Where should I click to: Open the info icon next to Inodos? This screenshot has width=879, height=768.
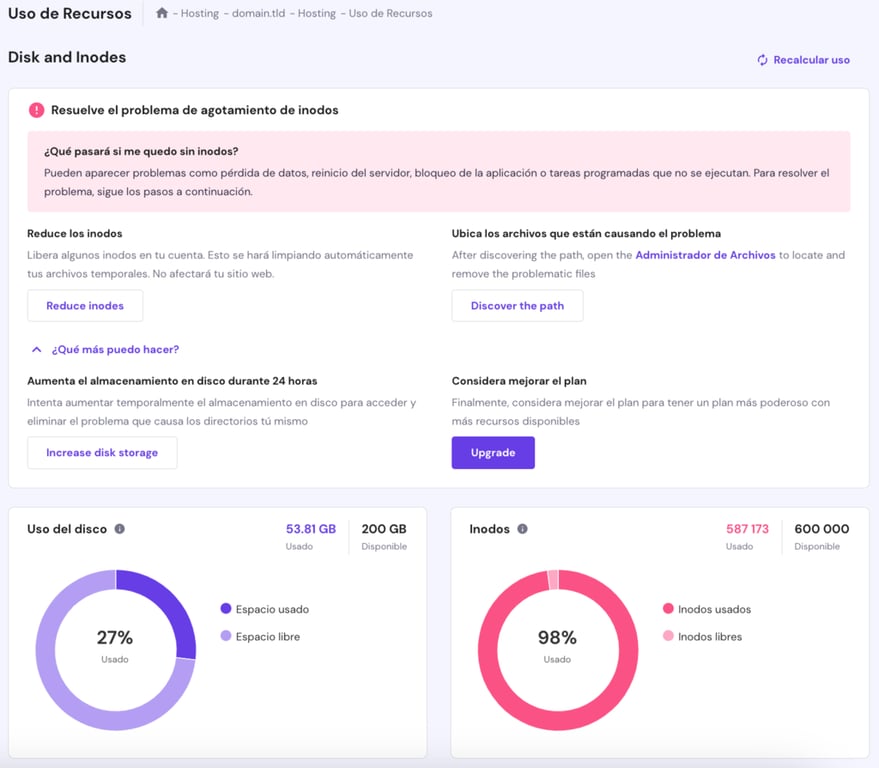pyautogui.click(x=520, y=528)
